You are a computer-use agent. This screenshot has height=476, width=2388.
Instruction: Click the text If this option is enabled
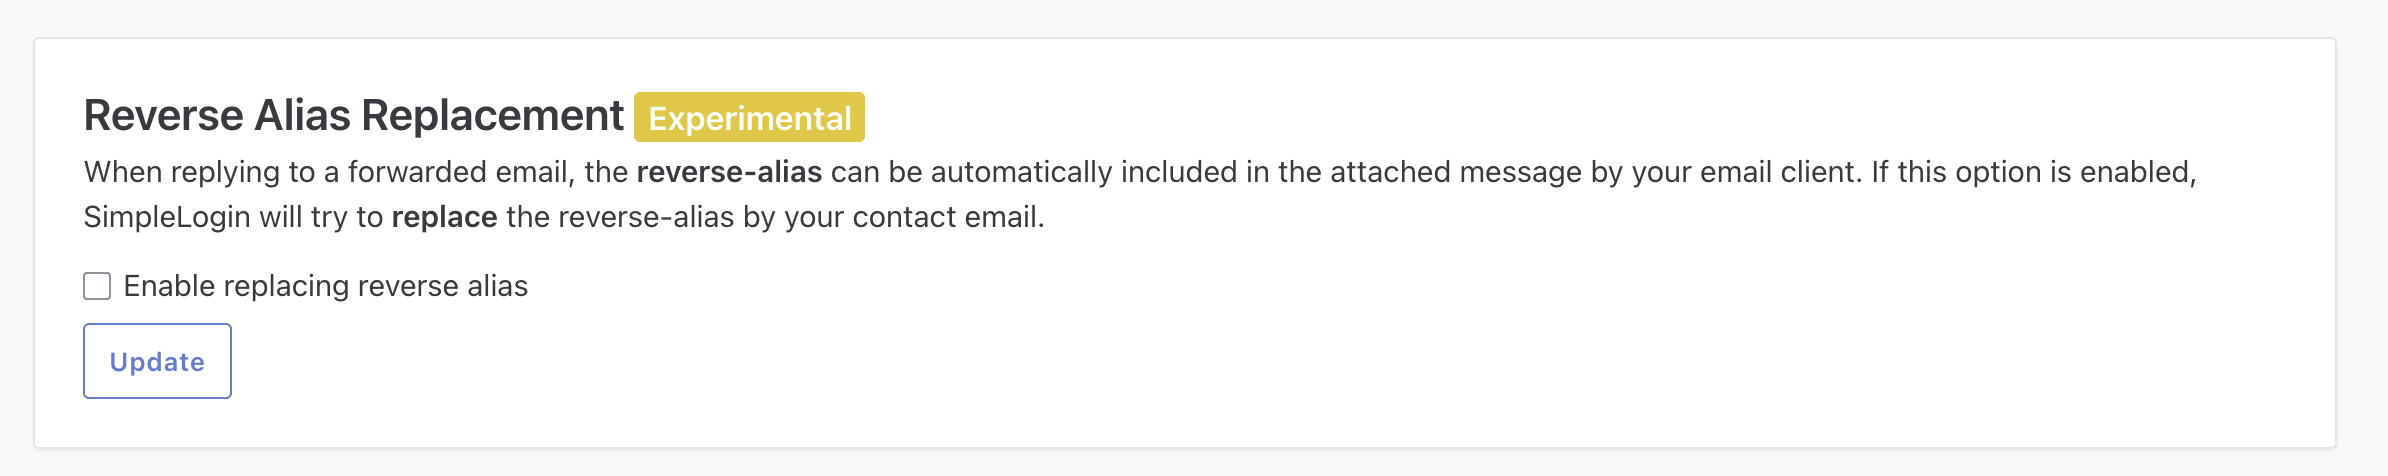click(x=2033, y=172)
